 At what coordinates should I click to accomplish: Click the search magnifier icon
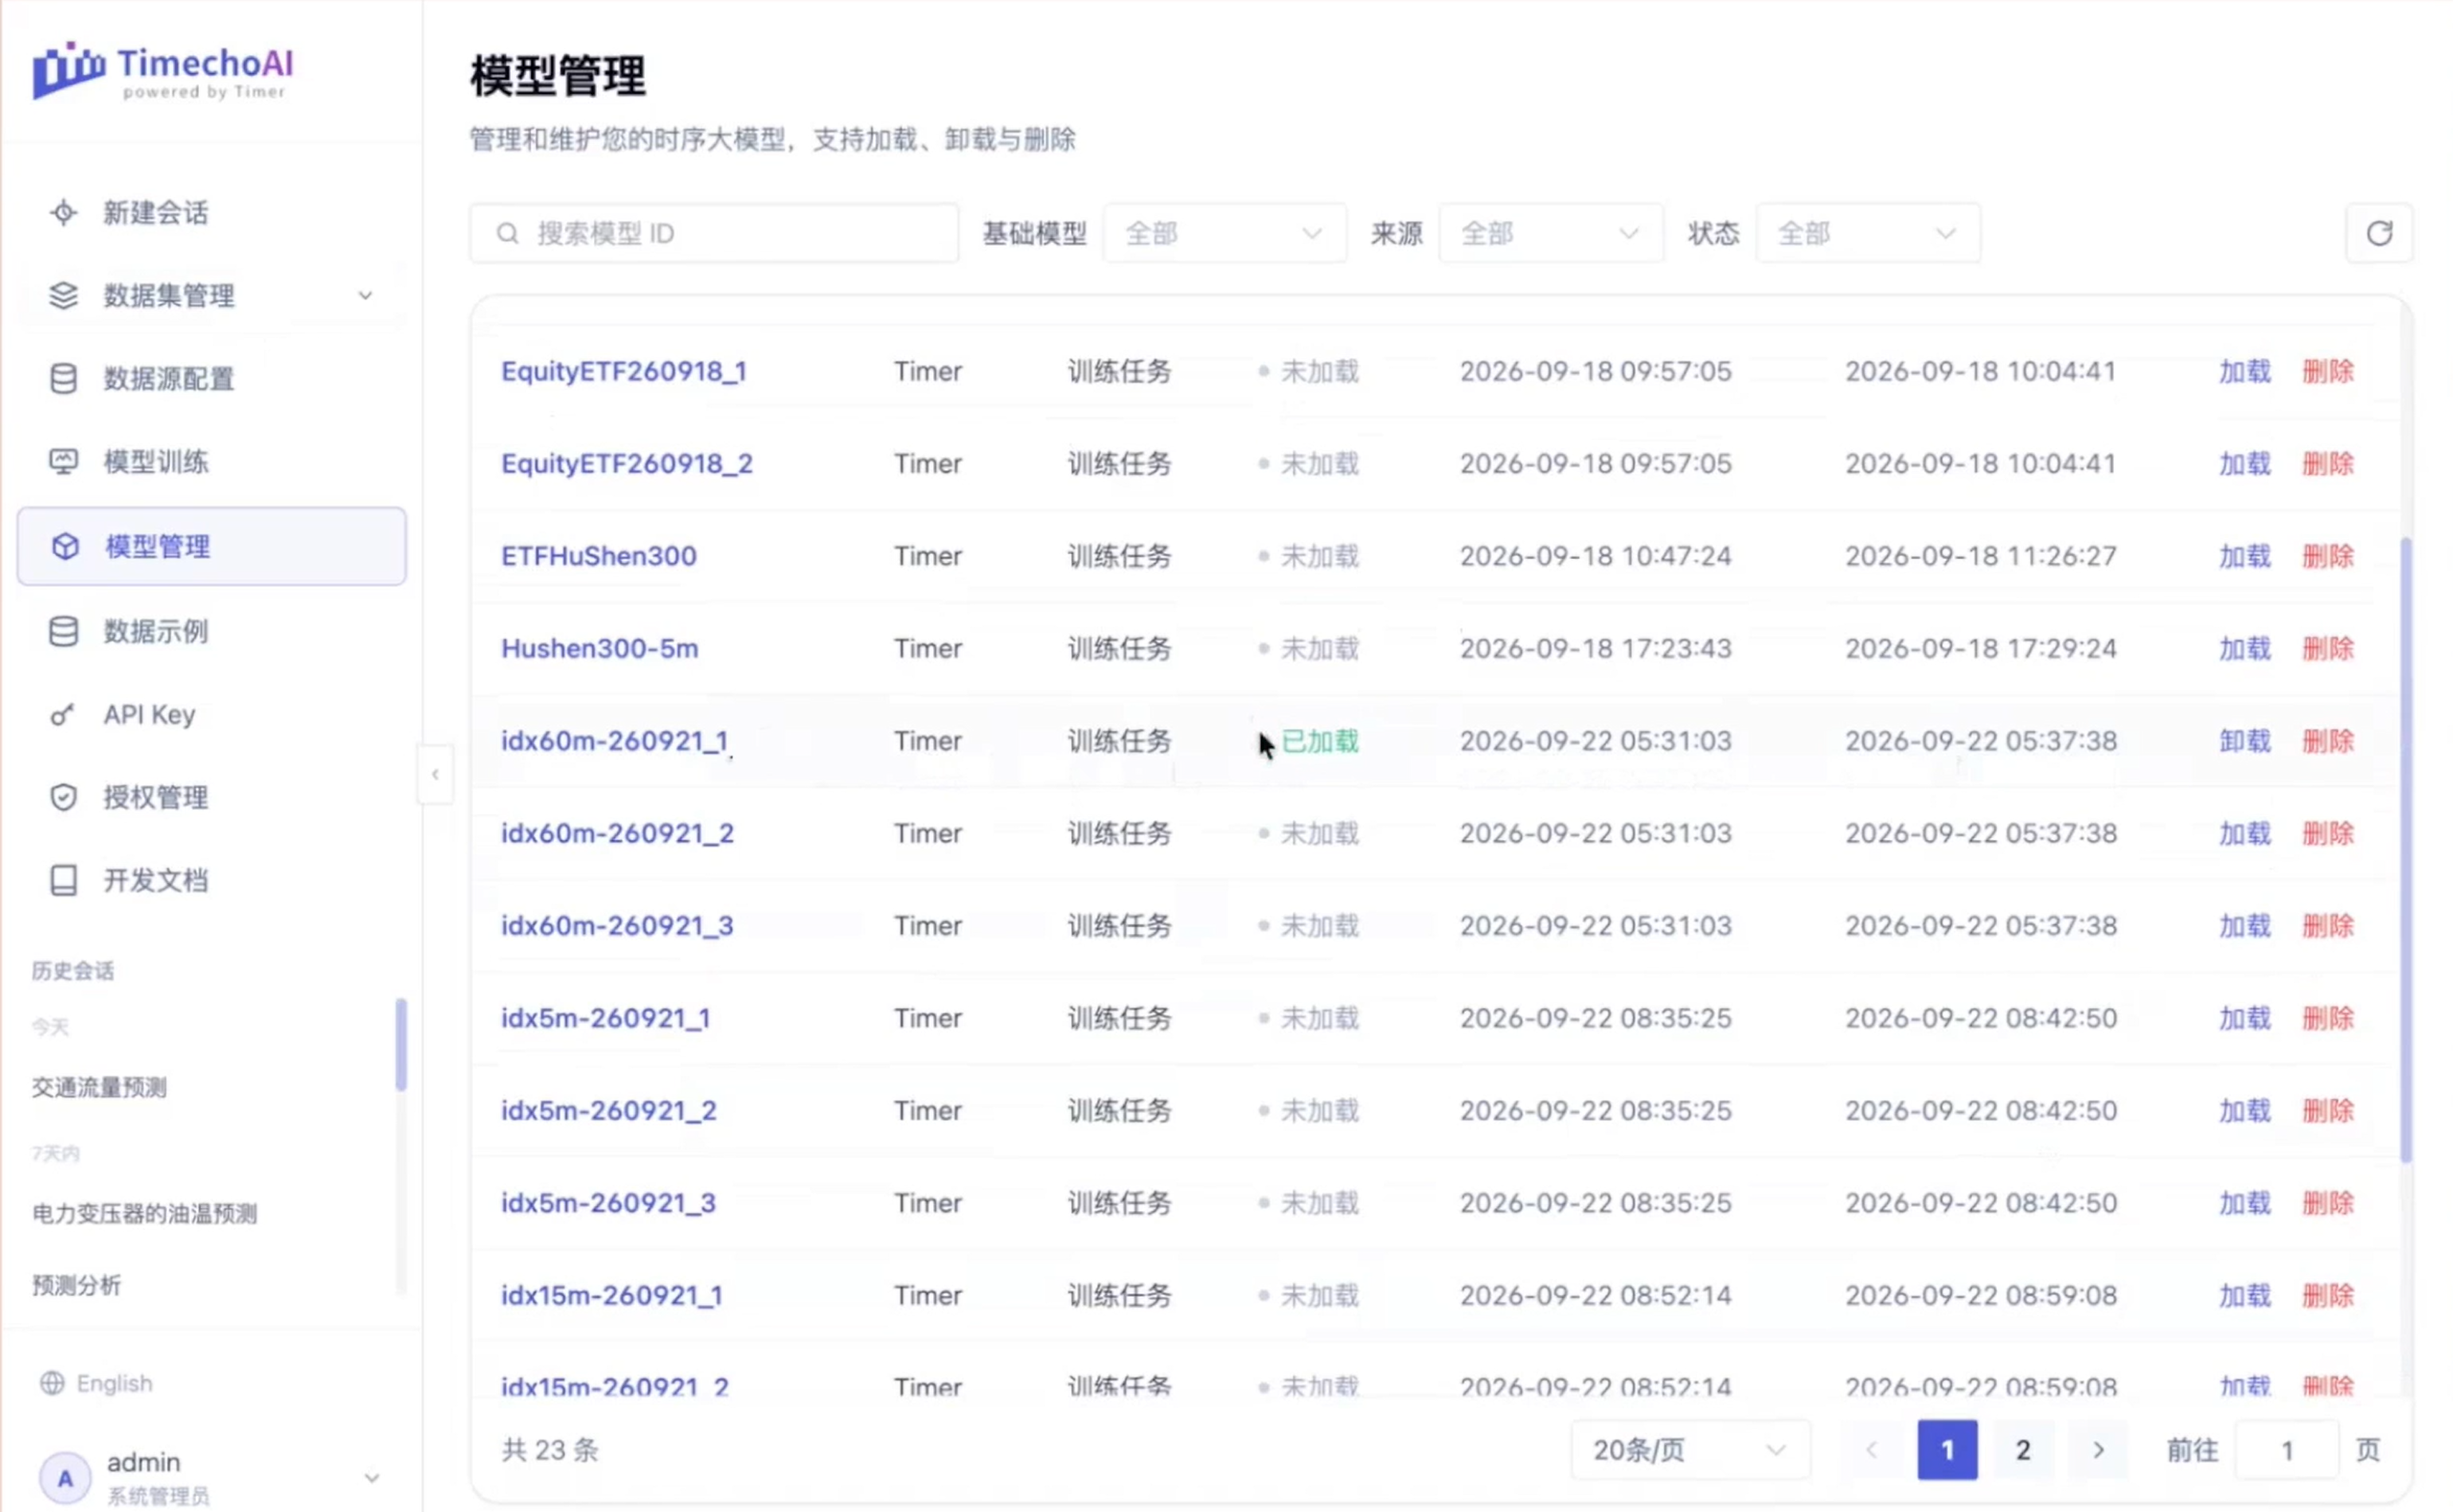click(x=508, y=234)
